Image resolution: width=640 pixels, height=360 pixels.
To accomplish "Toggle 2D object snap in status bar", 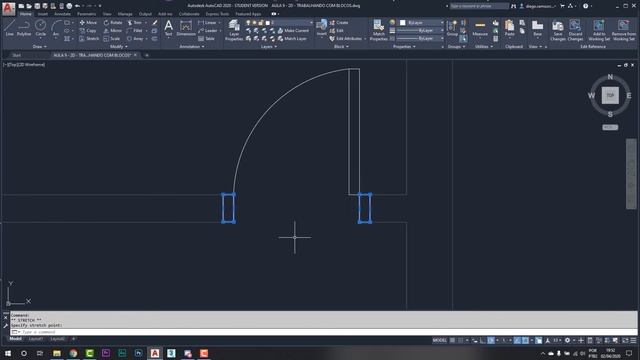I will (525, 340).
